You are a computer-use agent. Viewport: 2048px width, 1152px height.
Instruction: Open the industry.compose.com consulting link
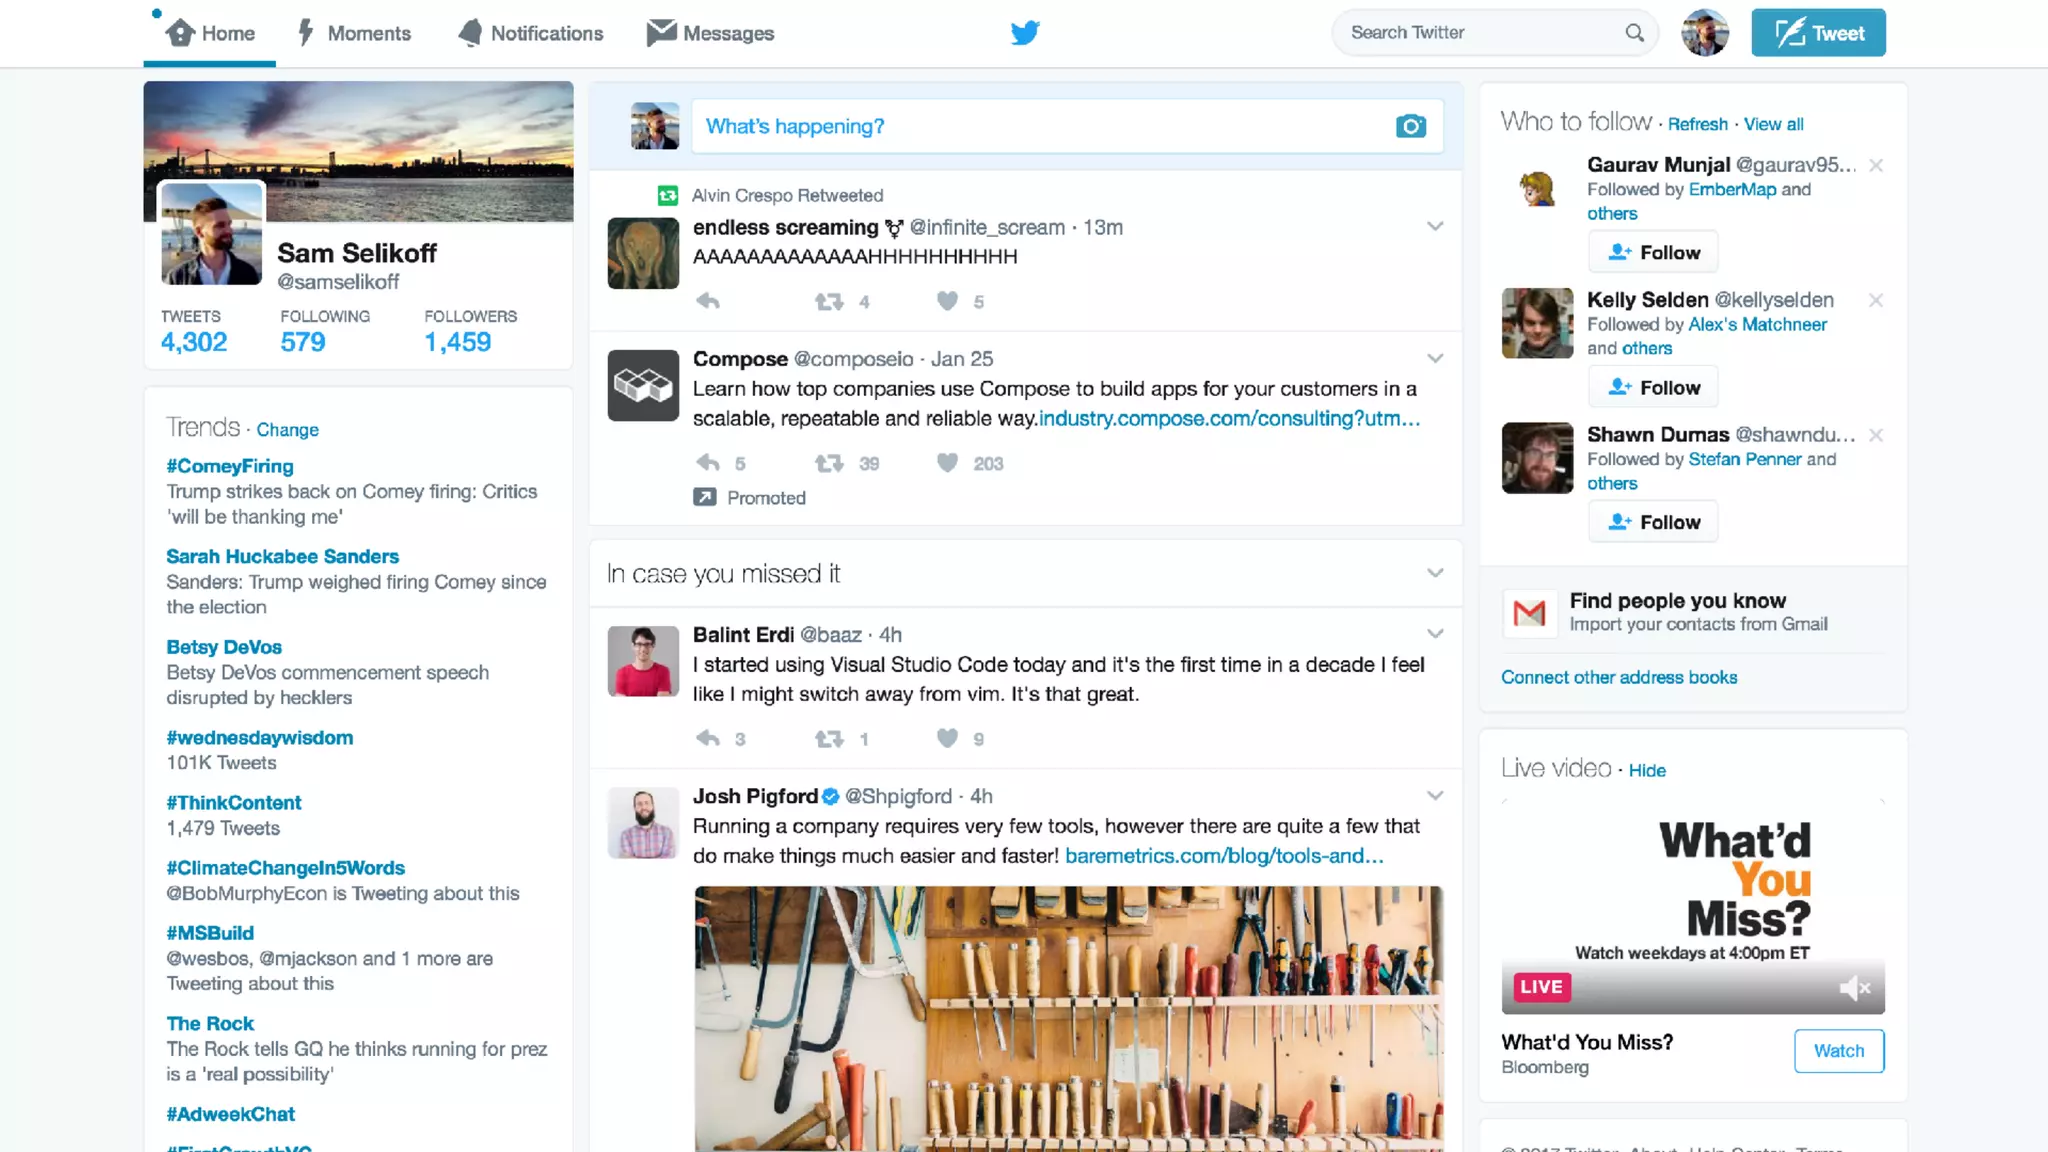click(x=1229, y=418)
